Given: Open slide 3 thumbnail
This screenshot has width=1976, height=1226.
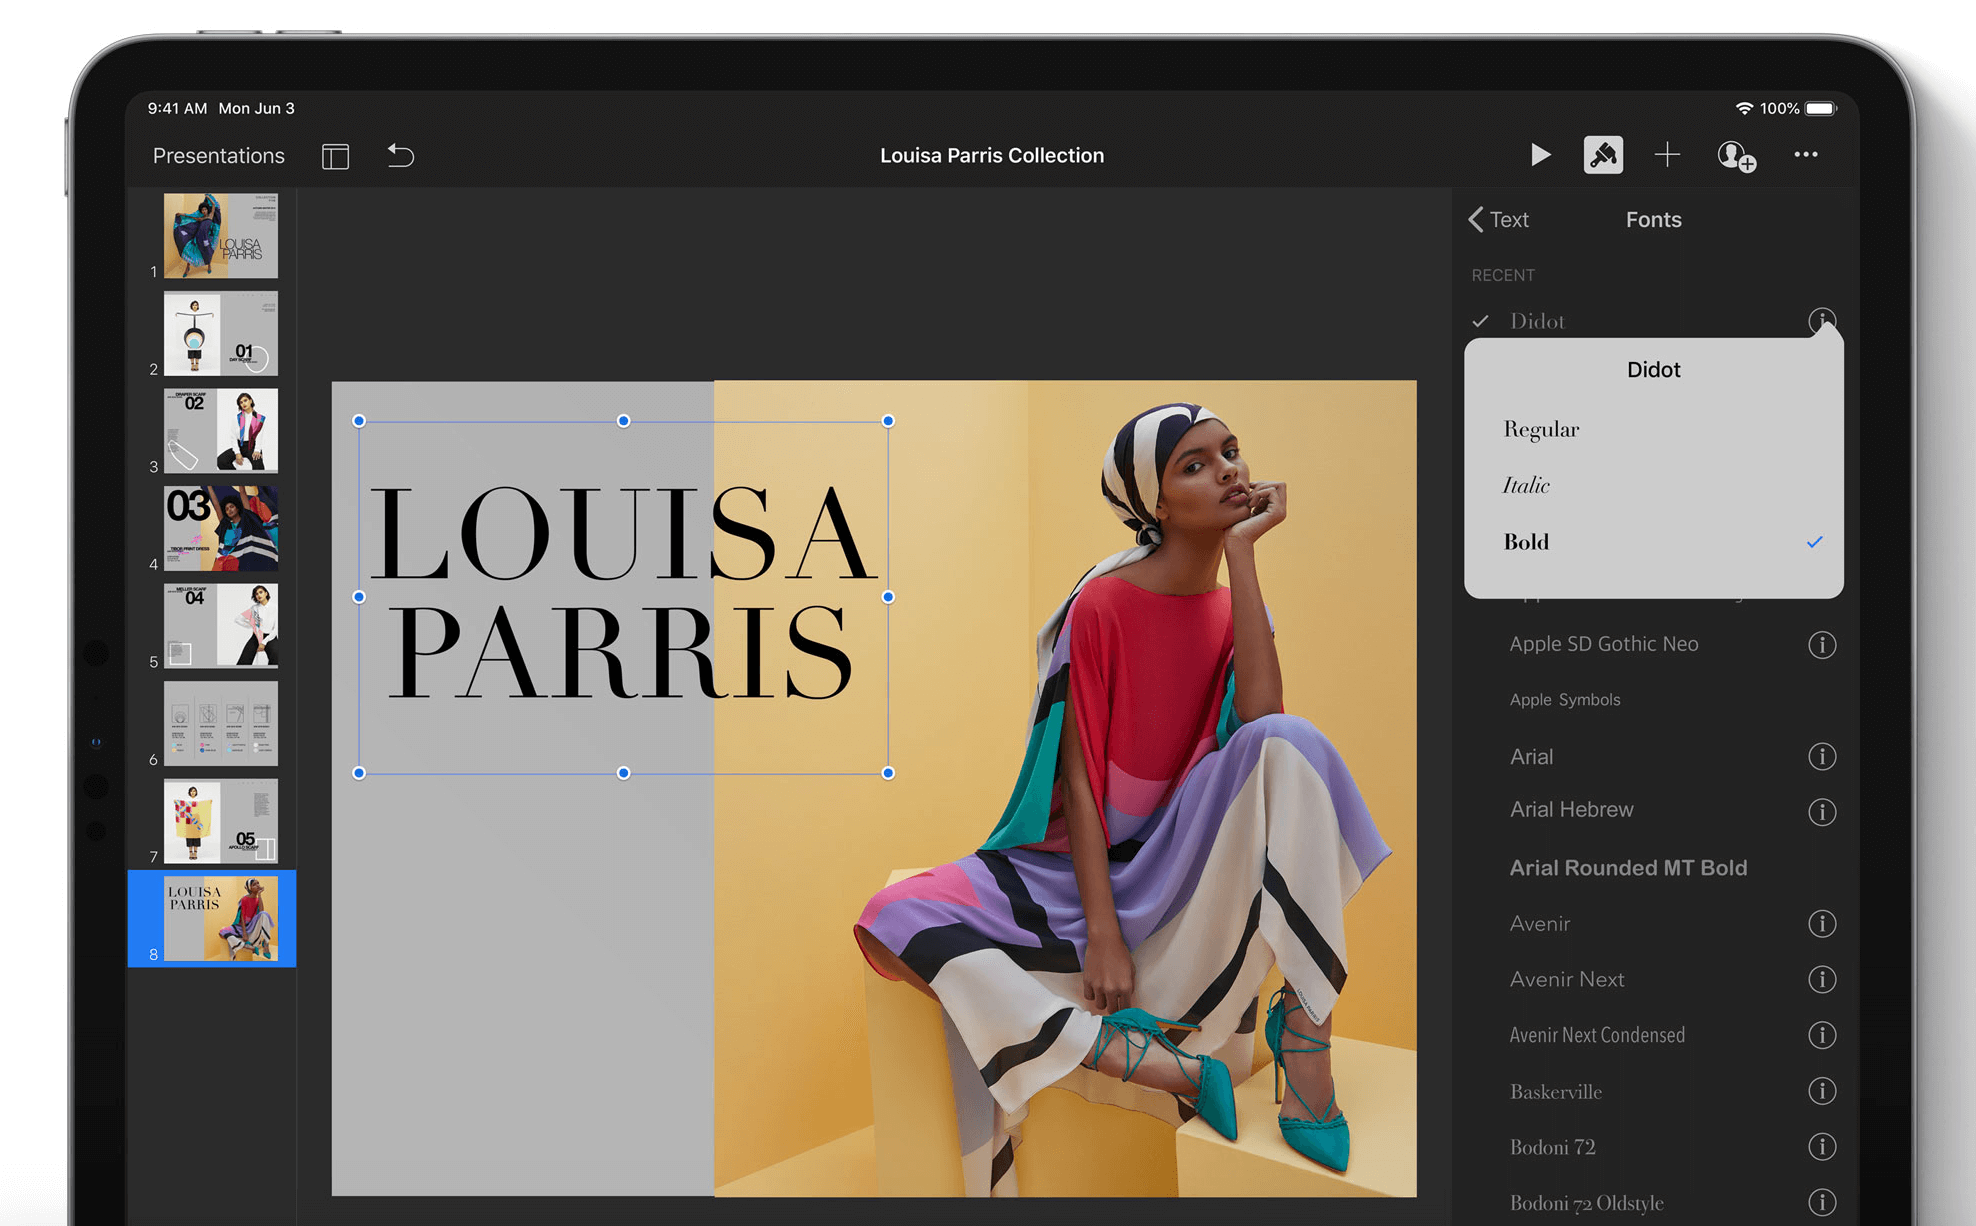Looking at the screenshot, I should [221, 431].
